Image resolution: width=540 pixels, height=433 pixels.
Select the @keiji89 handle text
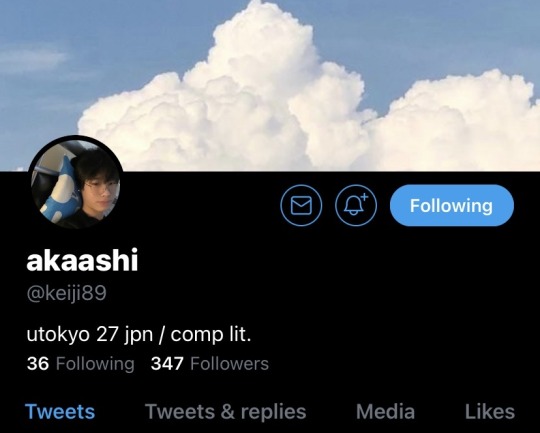(66, 293)
